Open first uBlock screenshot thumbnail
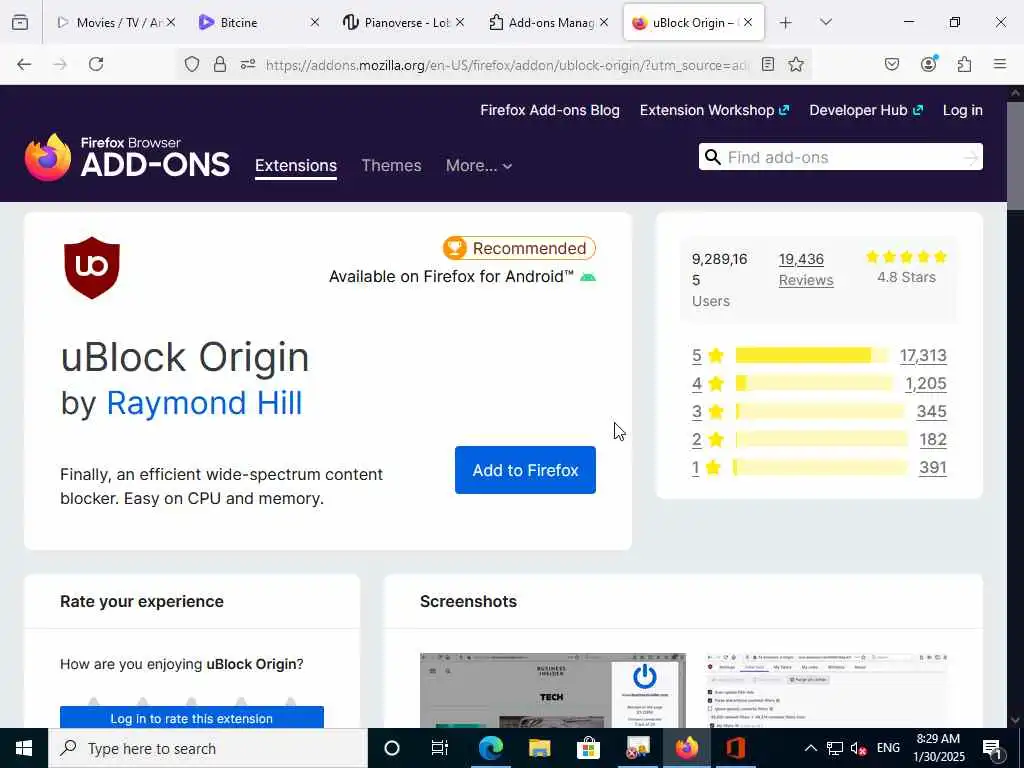This screenshot has height=768, width=1024. coord(552,690)
